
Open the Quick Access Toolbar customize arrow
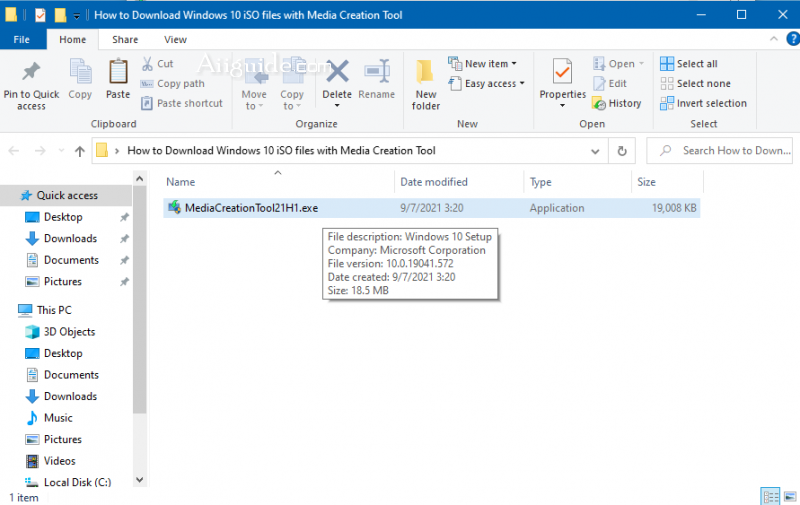(77, 16)
